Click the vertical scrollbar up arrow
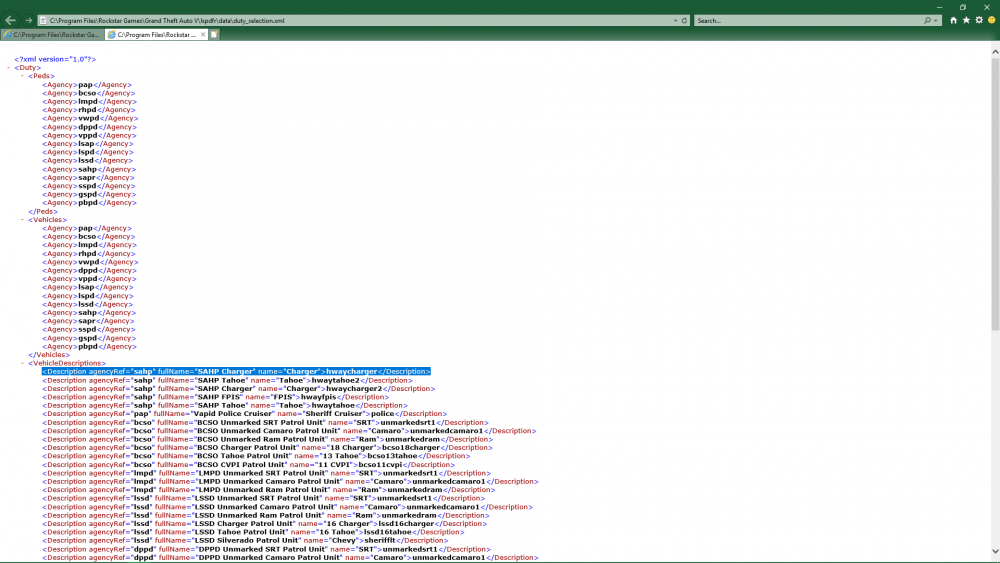Viewport: 1000px width, 563px height. [995, 51]
